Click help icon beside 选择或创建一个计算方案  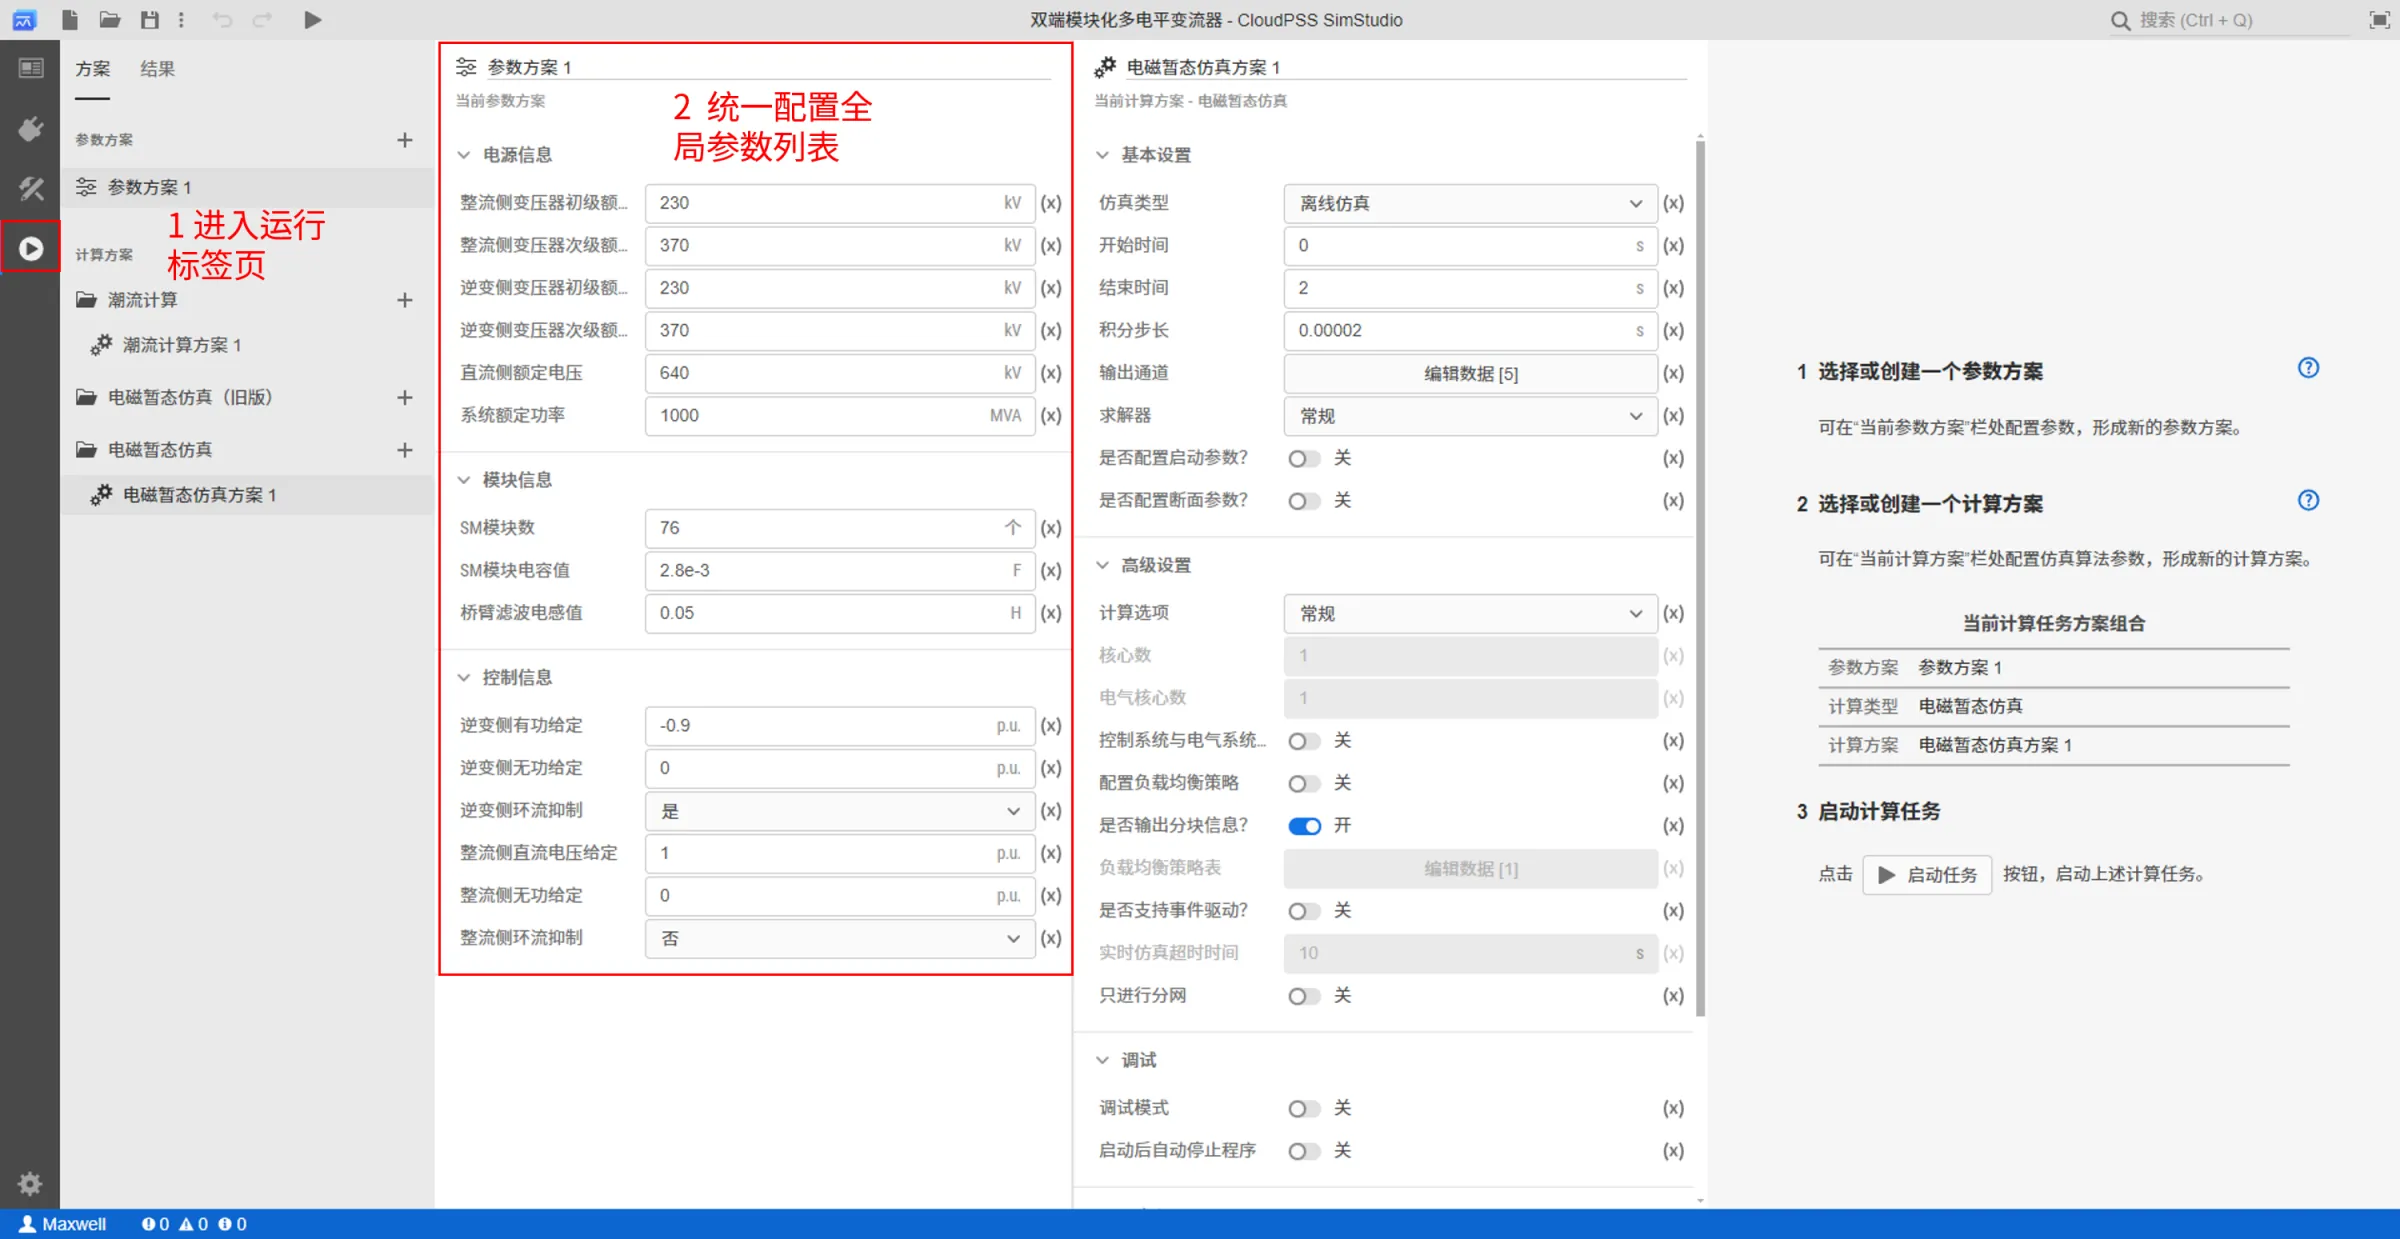tap(2308, 500)
